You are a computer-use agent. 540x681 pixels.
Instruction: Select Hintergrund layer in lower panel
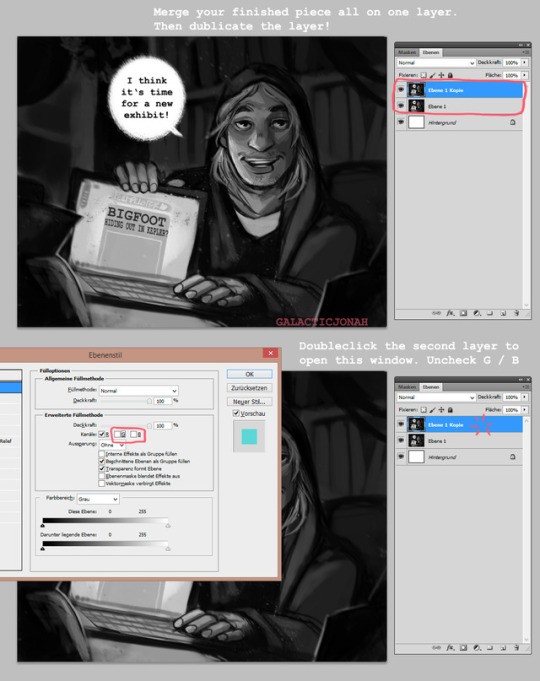[459, 457]
